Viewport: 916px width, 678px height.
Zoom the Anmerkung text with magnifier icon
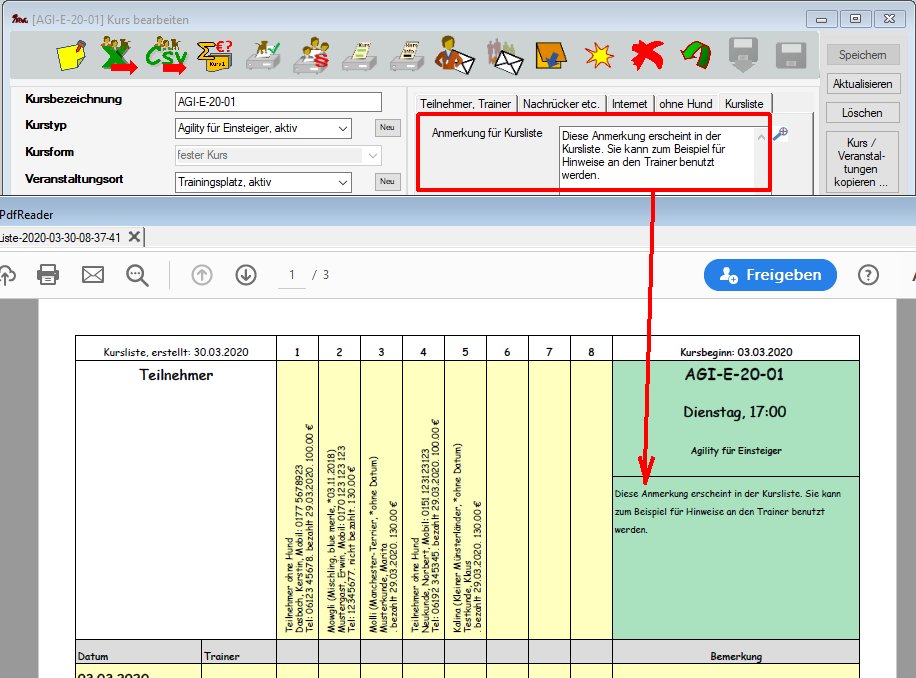point(780,134)
